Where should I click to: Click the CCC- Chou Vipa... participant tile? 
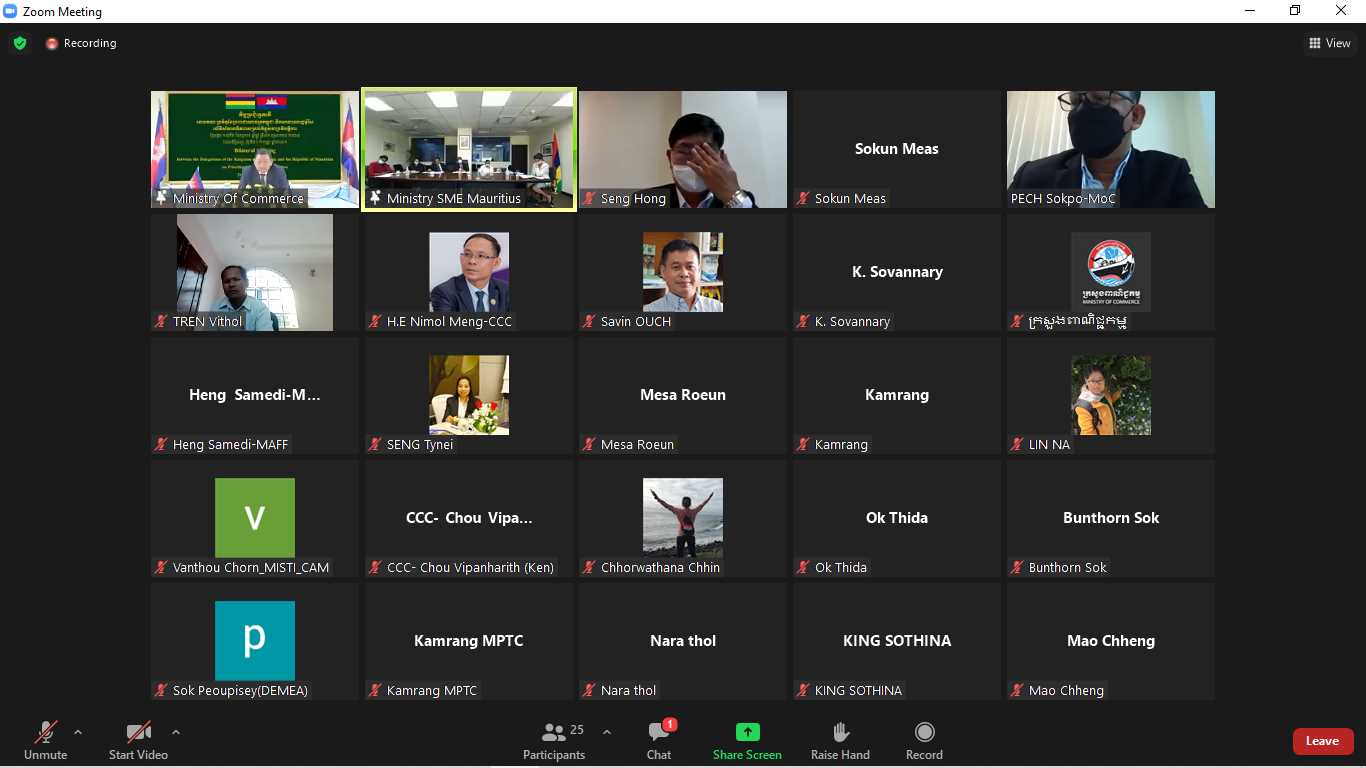469,518
